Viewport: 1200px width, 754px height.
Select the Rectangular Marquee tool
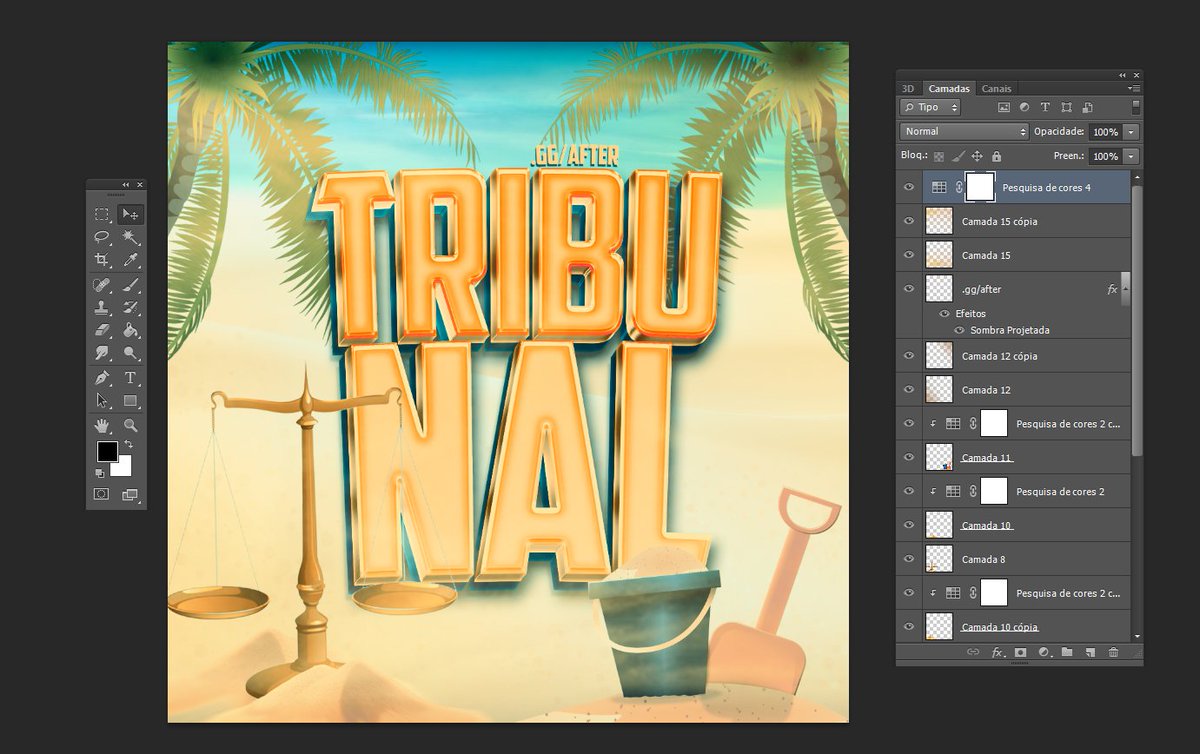tap(102, 214)
